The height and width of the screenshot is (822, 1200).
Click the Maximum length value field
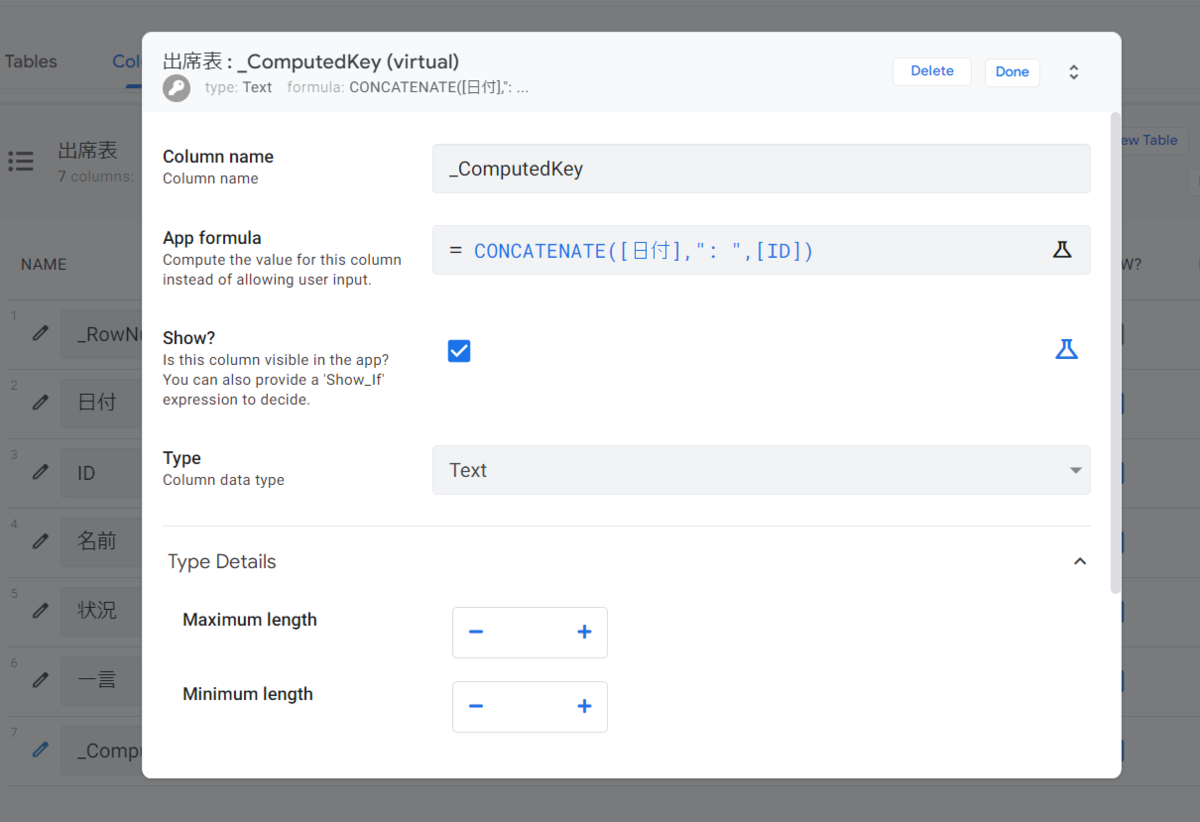pos(530,632)
